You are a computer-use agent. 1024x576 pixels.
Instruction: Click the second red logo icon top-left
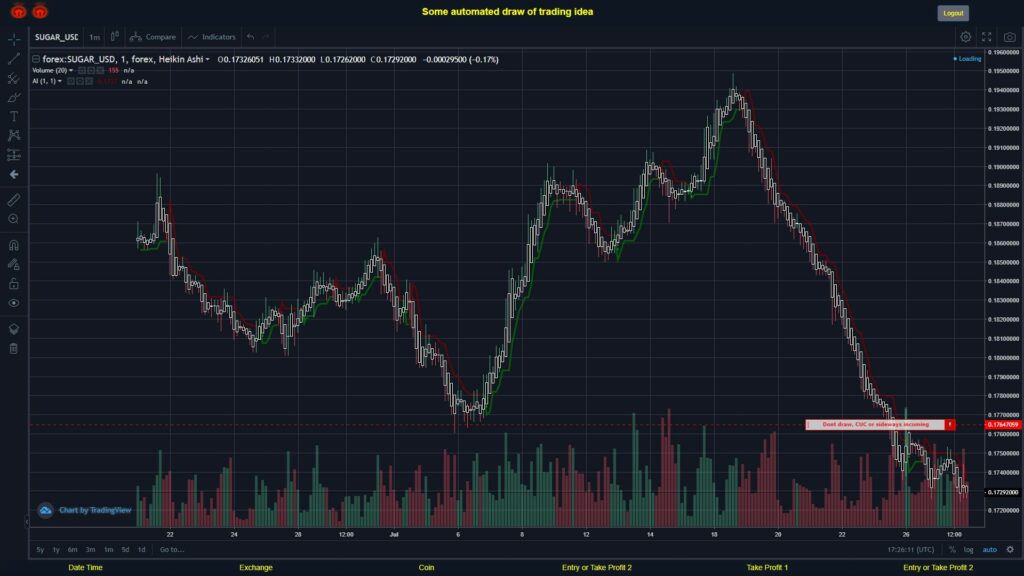tap(40, 11)
